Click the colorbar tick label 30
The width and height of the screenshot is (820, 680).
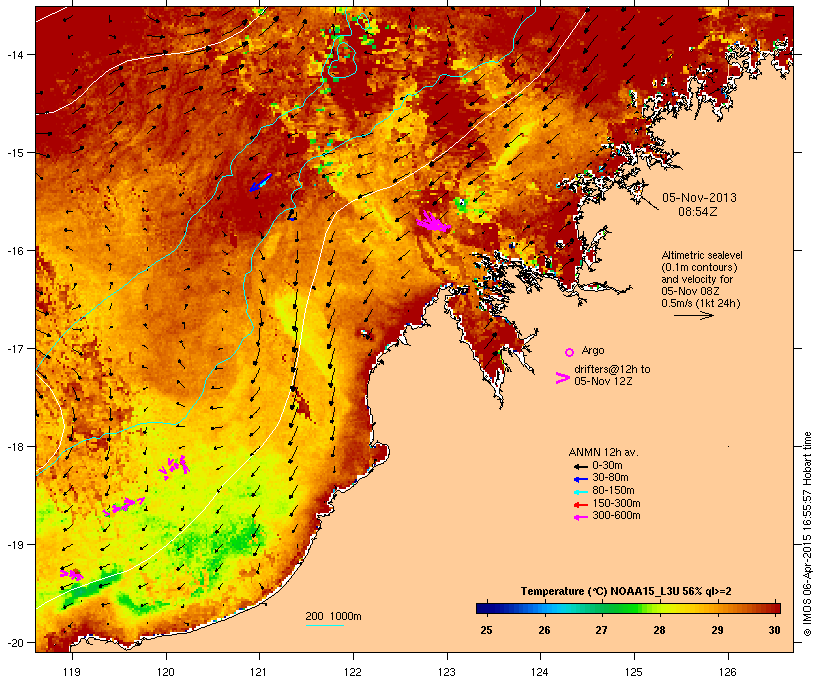(x=775, y=630)
